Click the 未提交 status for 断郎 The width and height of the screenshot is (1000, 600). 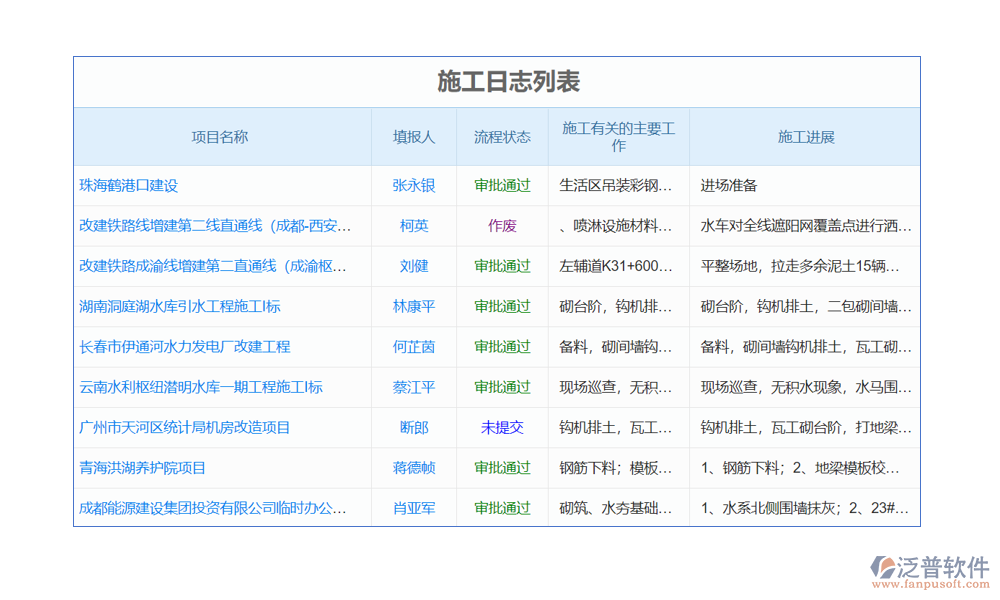pyautogui.click(x=502, y=427)
